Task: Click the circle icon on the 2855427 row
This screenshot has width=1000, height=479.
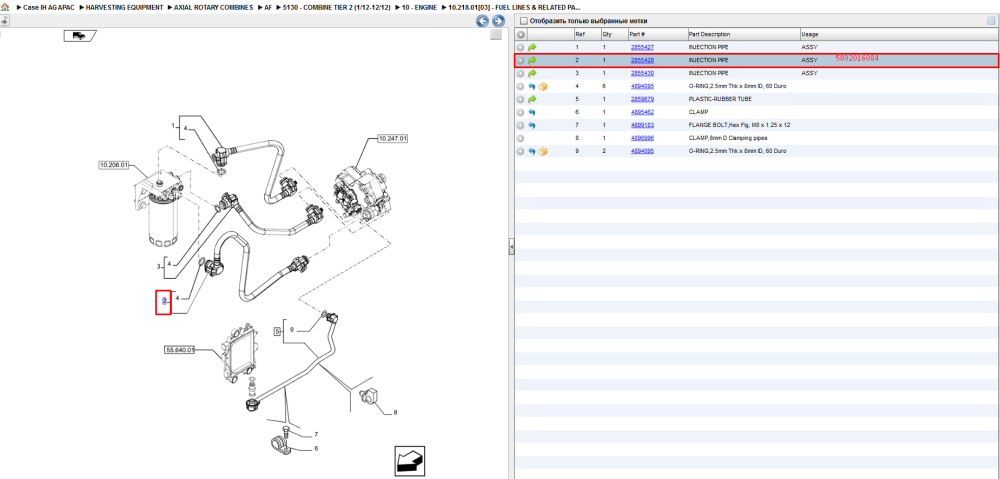Action: coord(520,48)
